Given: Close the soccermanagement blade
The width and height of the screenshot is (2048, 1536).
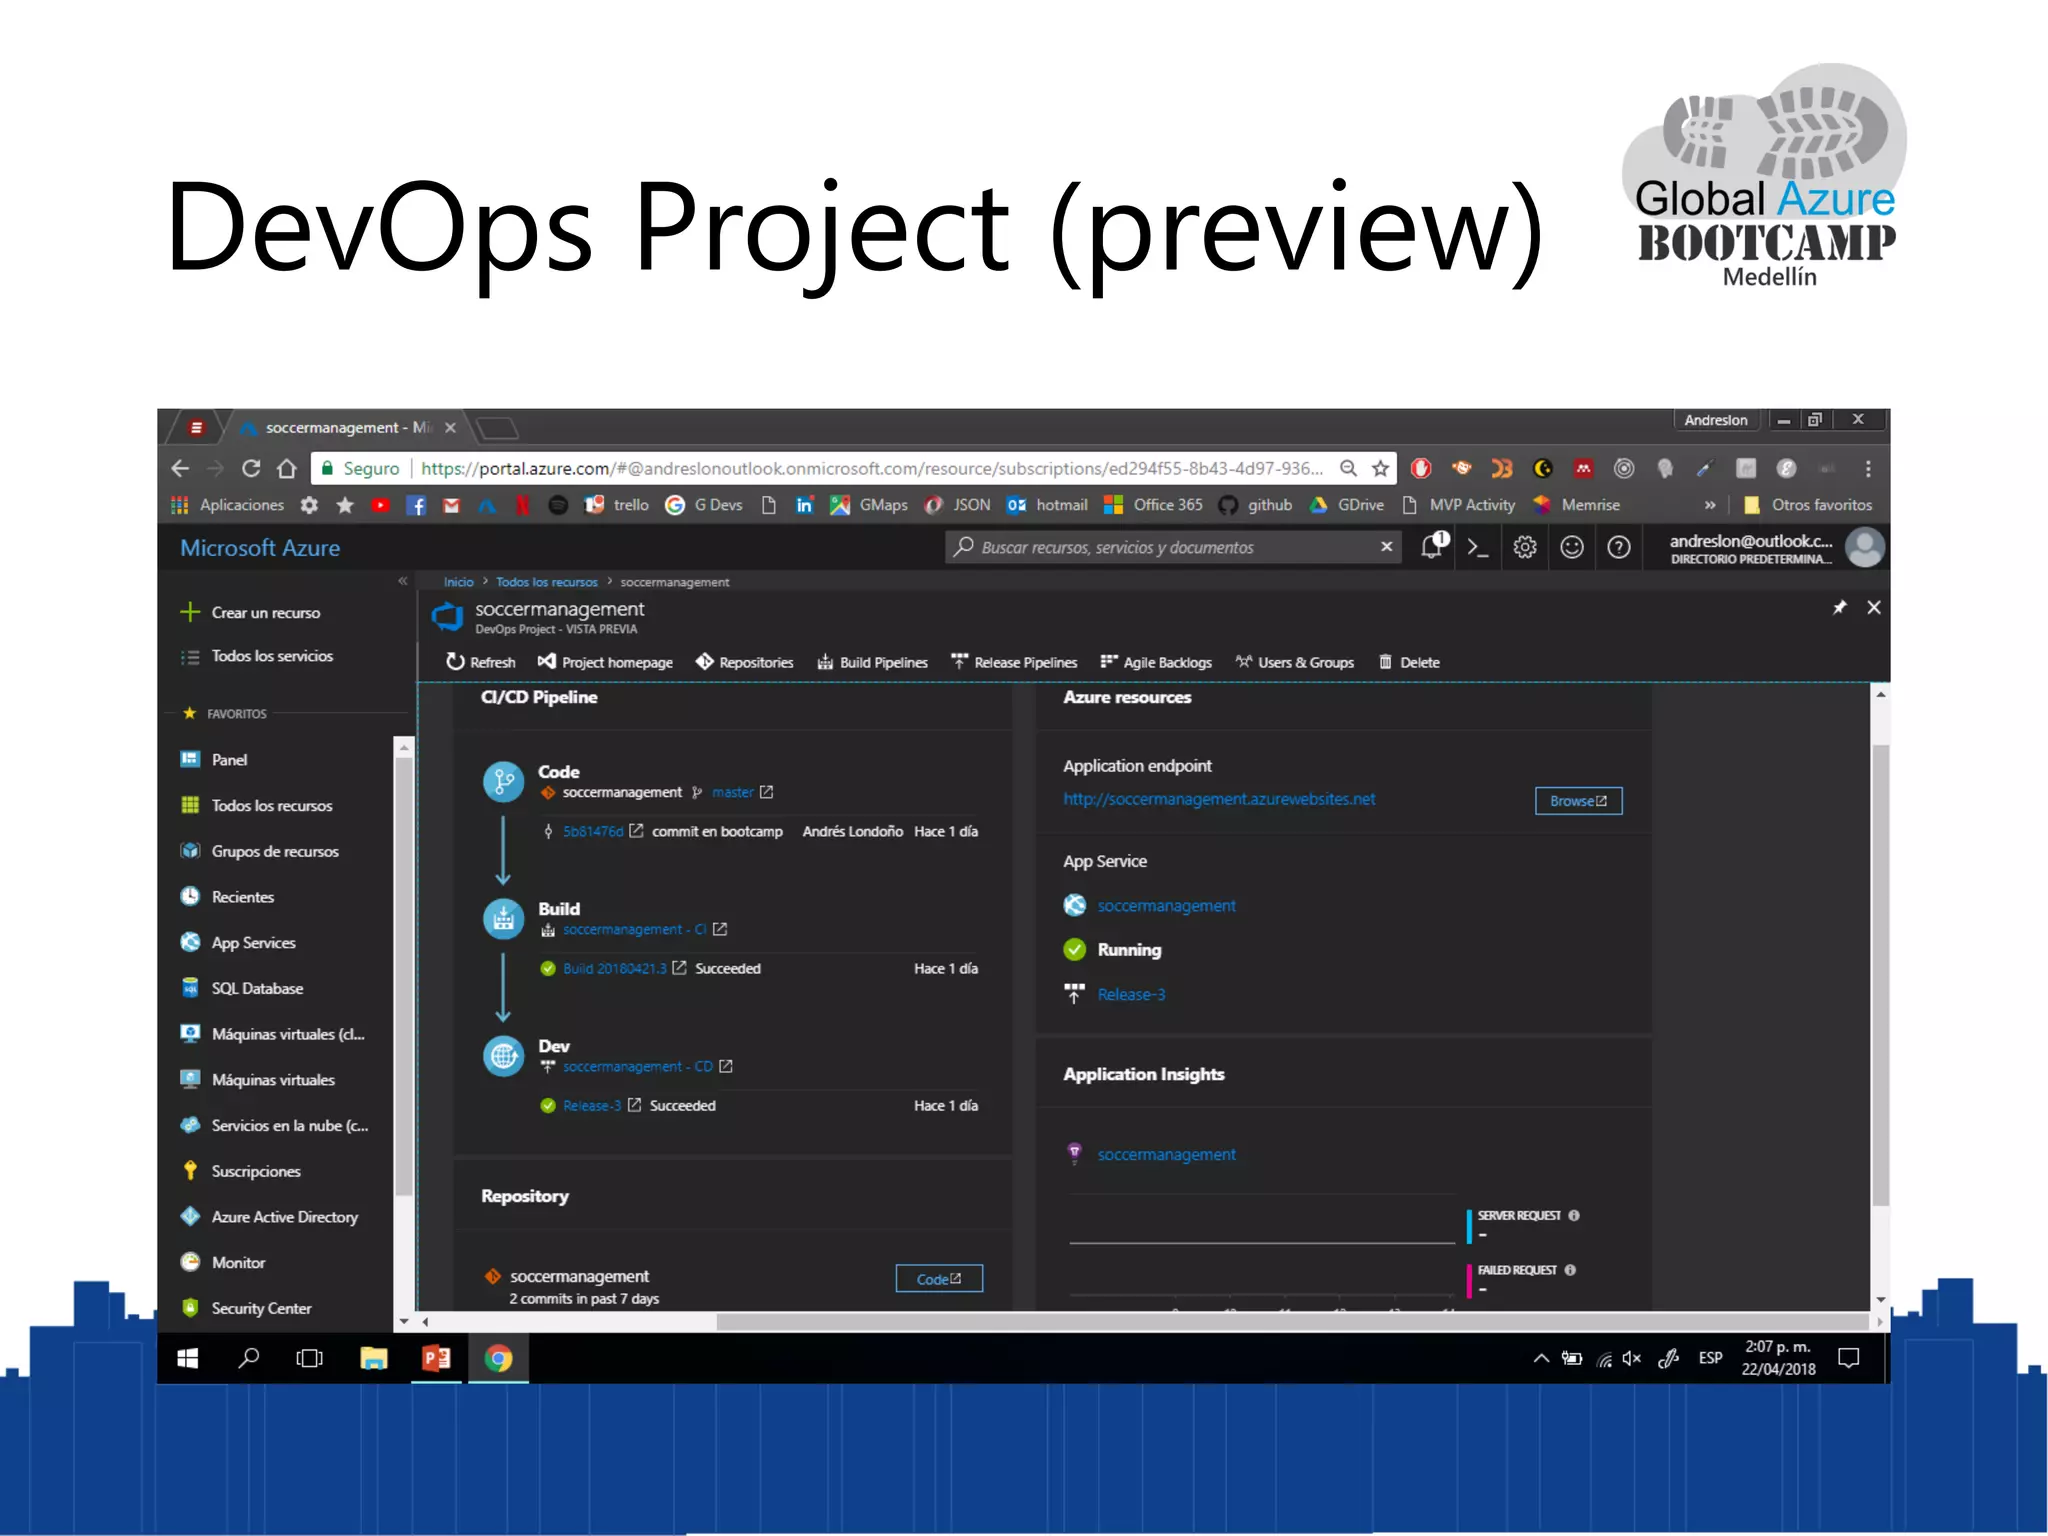Looking at the screenshot, I should point(1873,607).
